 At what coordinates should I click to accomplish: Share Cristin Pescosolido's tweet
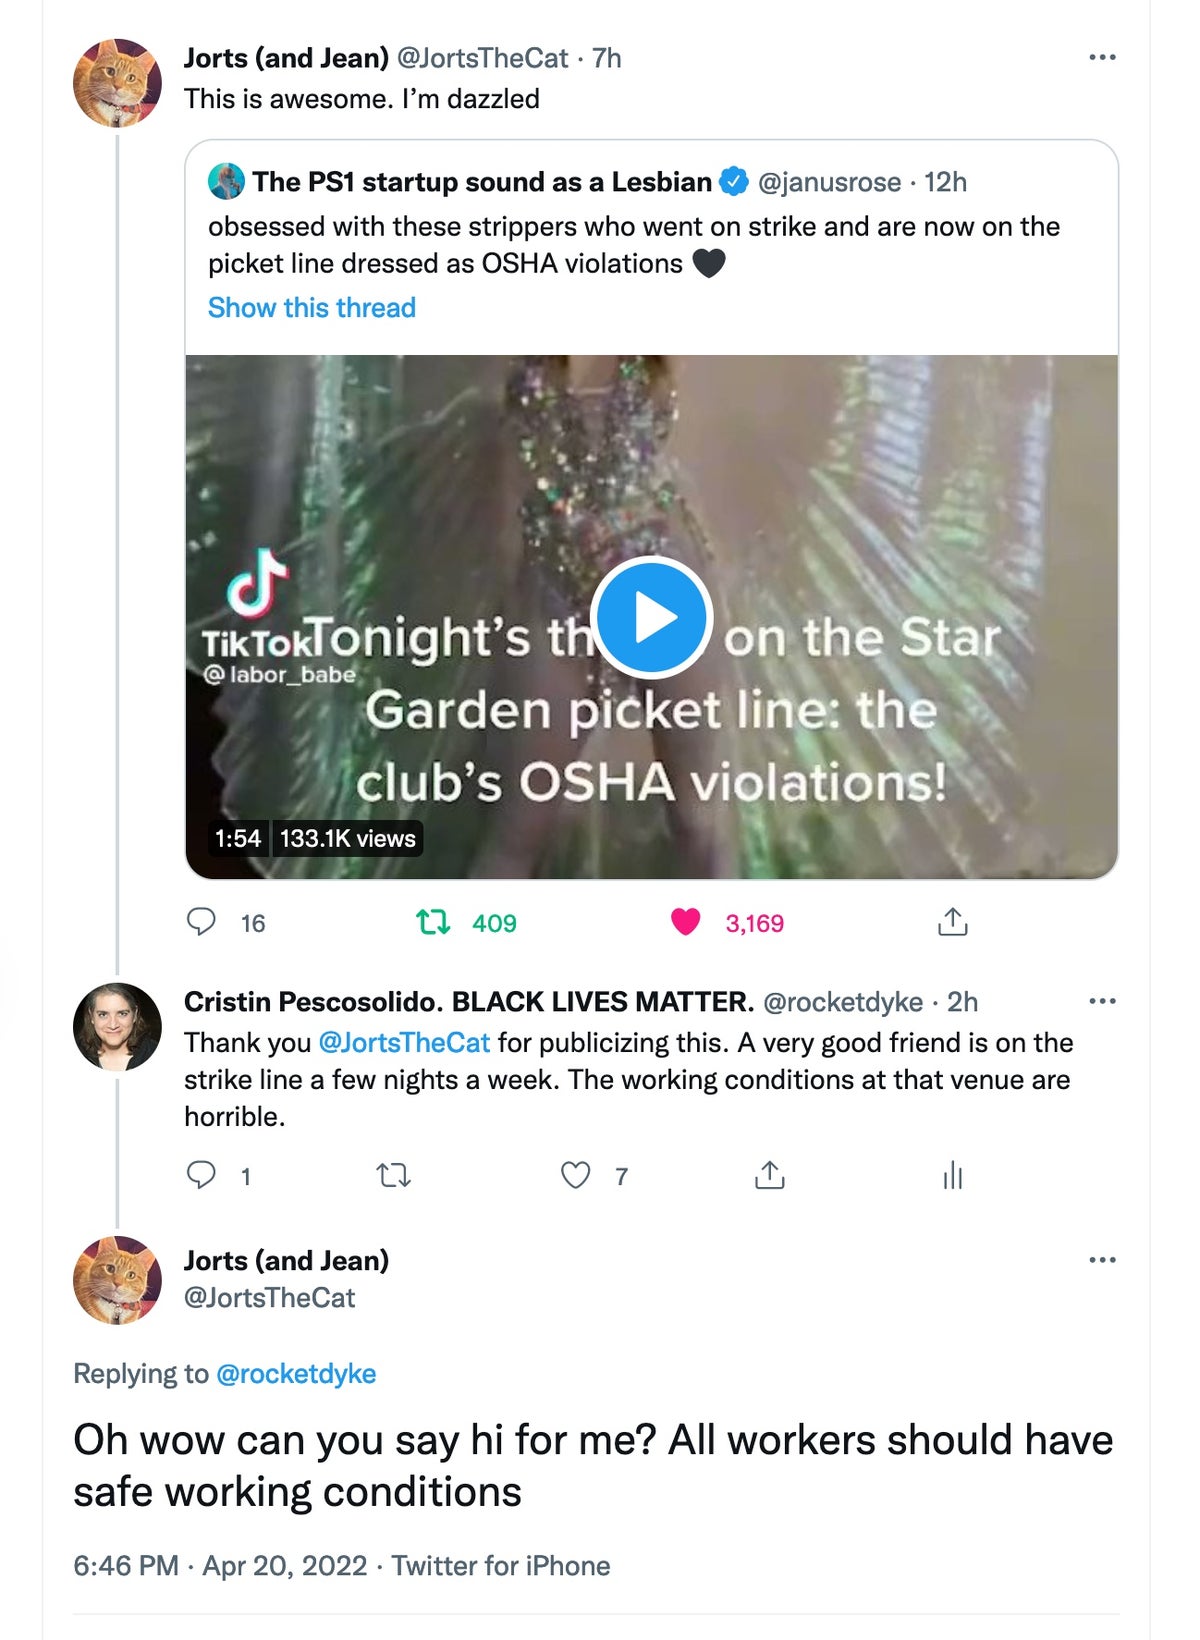click(x=769, y=1175)
